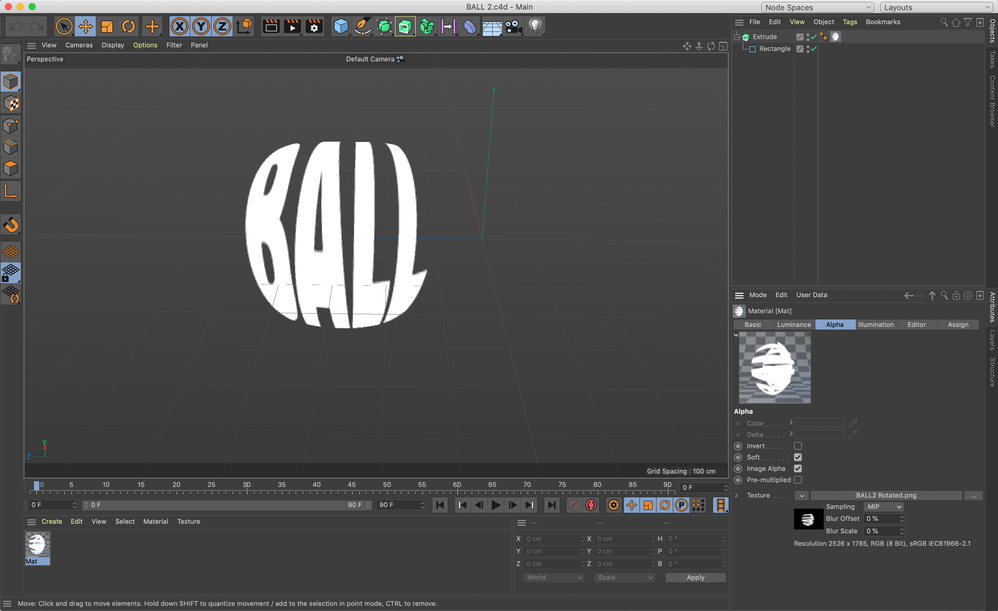998x611 pixels.
Task: Disable the Image Alpha checkbox
Action: pyautogui.click(x=797, y=468)
